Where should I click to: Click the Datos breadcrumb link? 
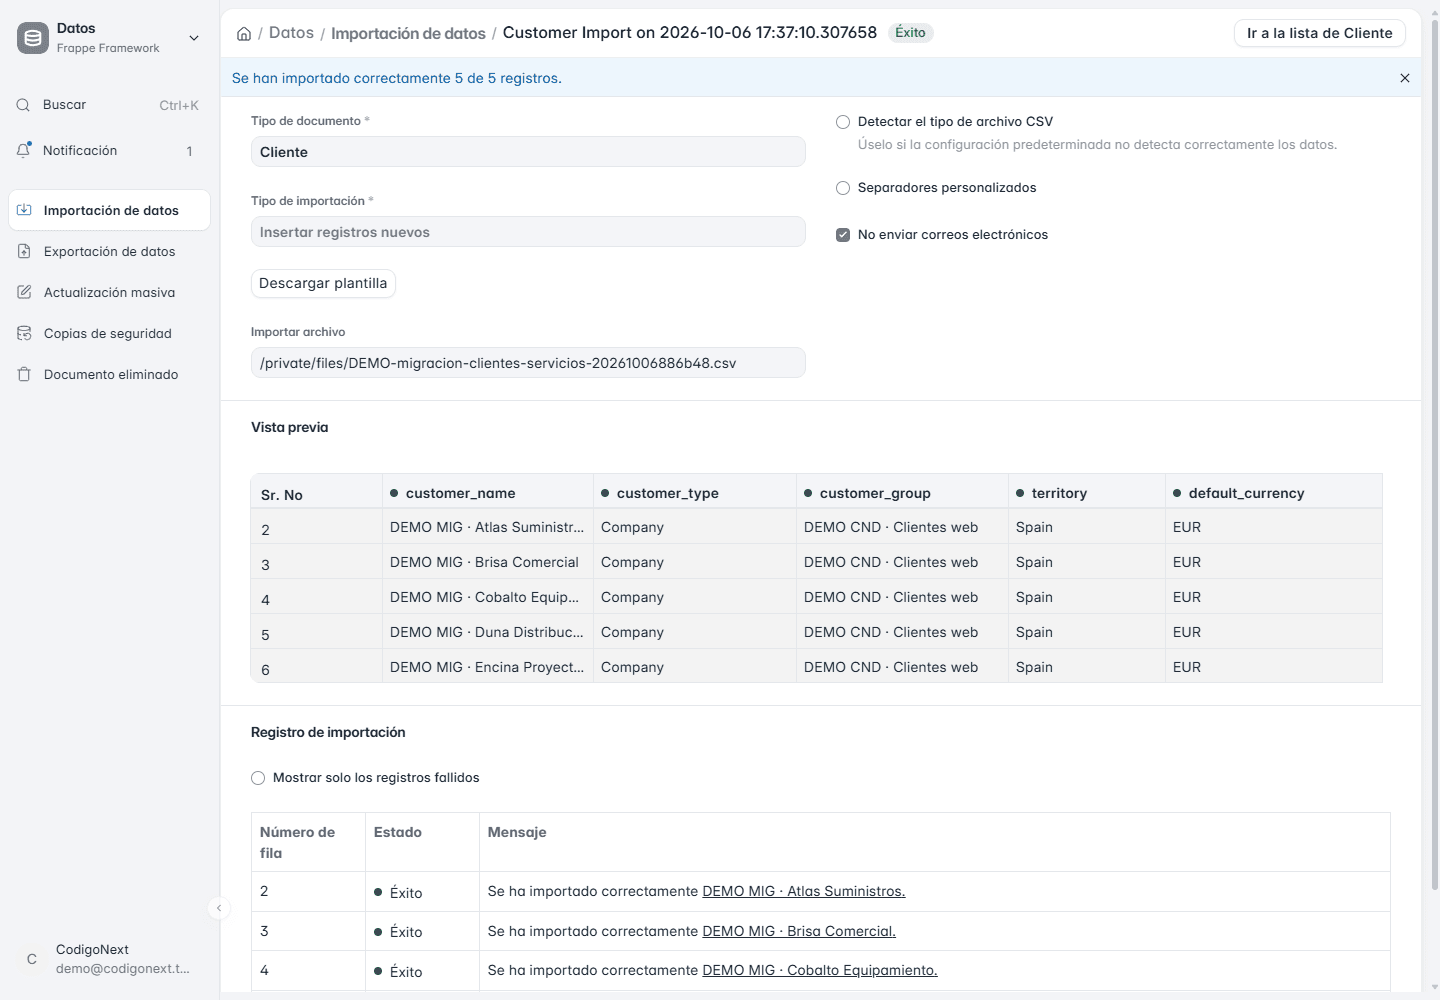pyautogui.click(x=291, y=33)
